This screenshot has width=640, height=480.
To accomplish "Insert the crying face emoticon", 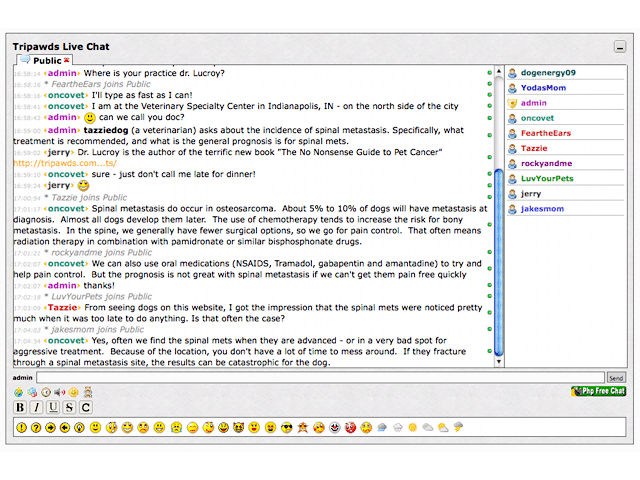I will click(x=176, y=428).
